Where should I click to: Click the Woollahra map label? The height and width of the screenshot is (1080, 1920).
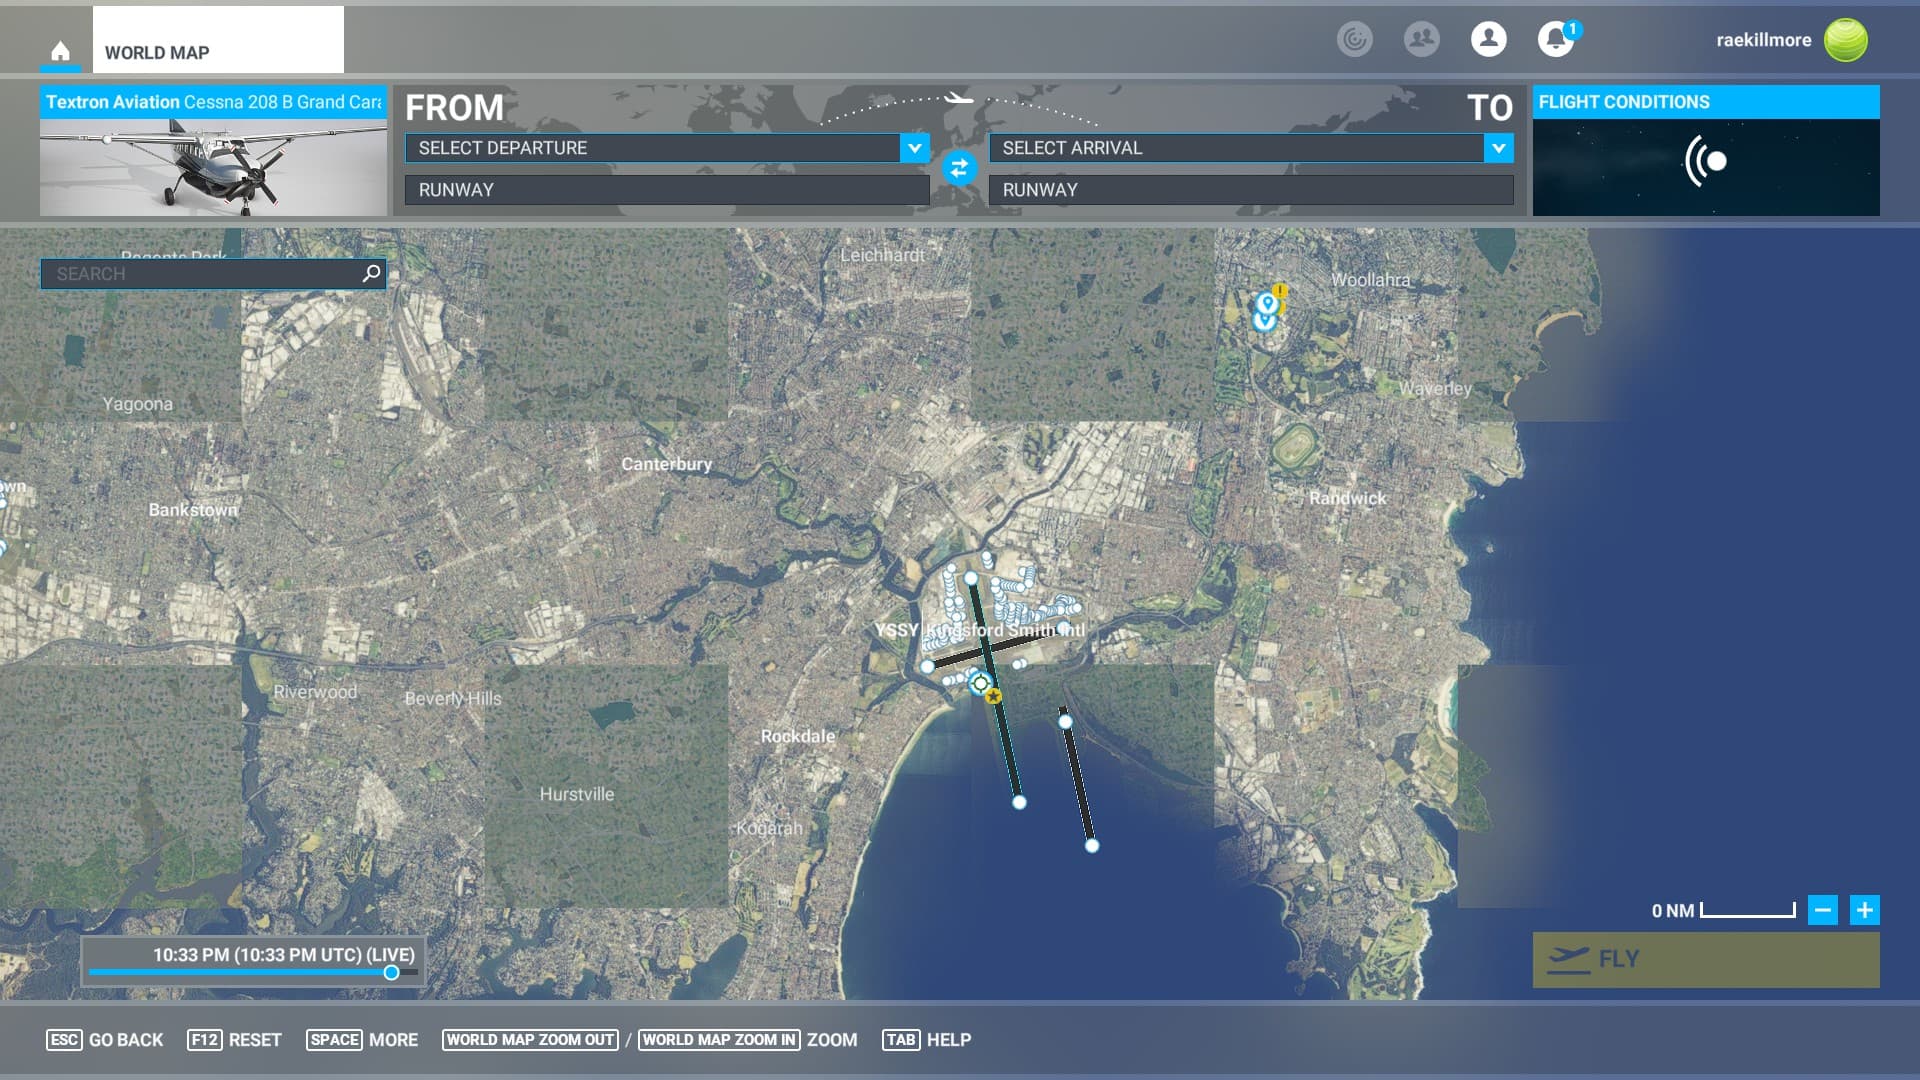pos(1370,280)
